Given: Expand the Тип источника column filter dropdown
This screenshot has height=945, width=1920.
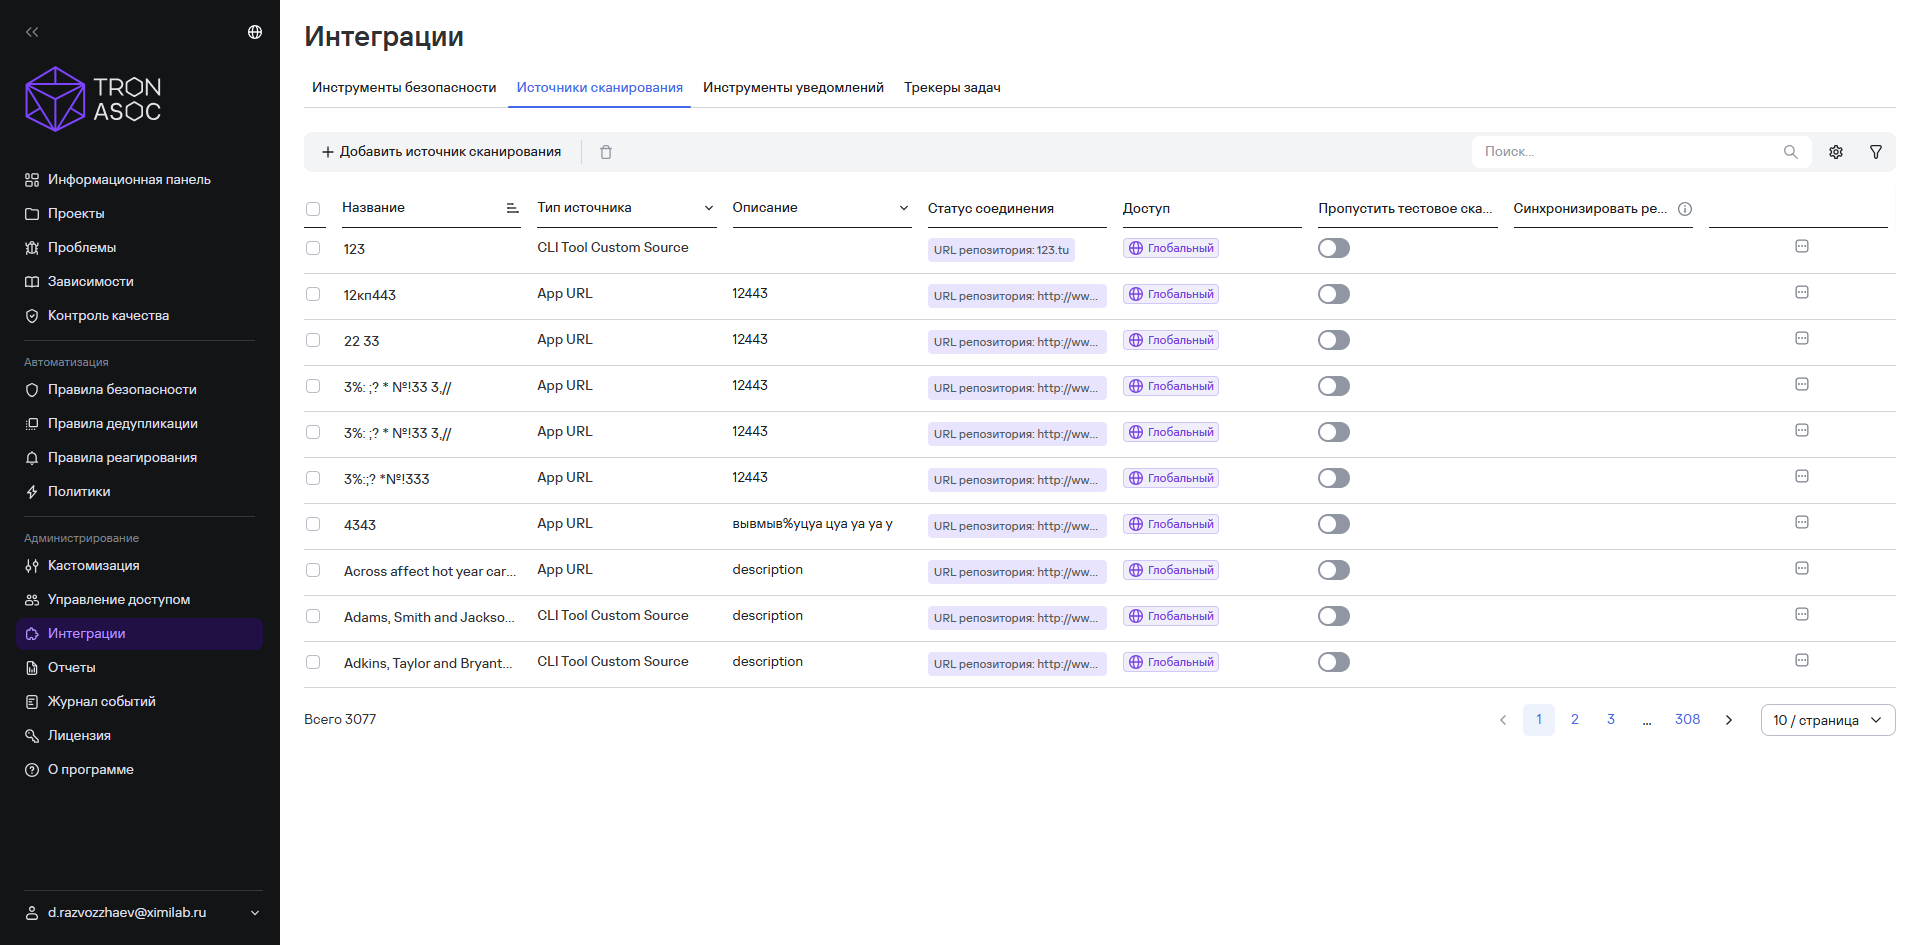Looking at the screenshot, I should [x=709, y=208].
